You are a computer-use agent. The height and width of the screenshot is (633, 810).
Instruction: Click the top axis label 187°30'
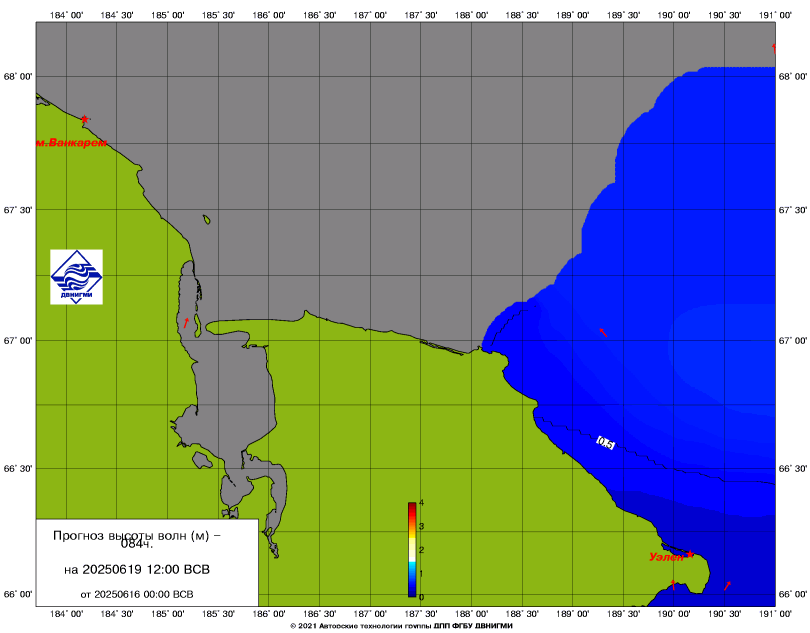[420, 15]
